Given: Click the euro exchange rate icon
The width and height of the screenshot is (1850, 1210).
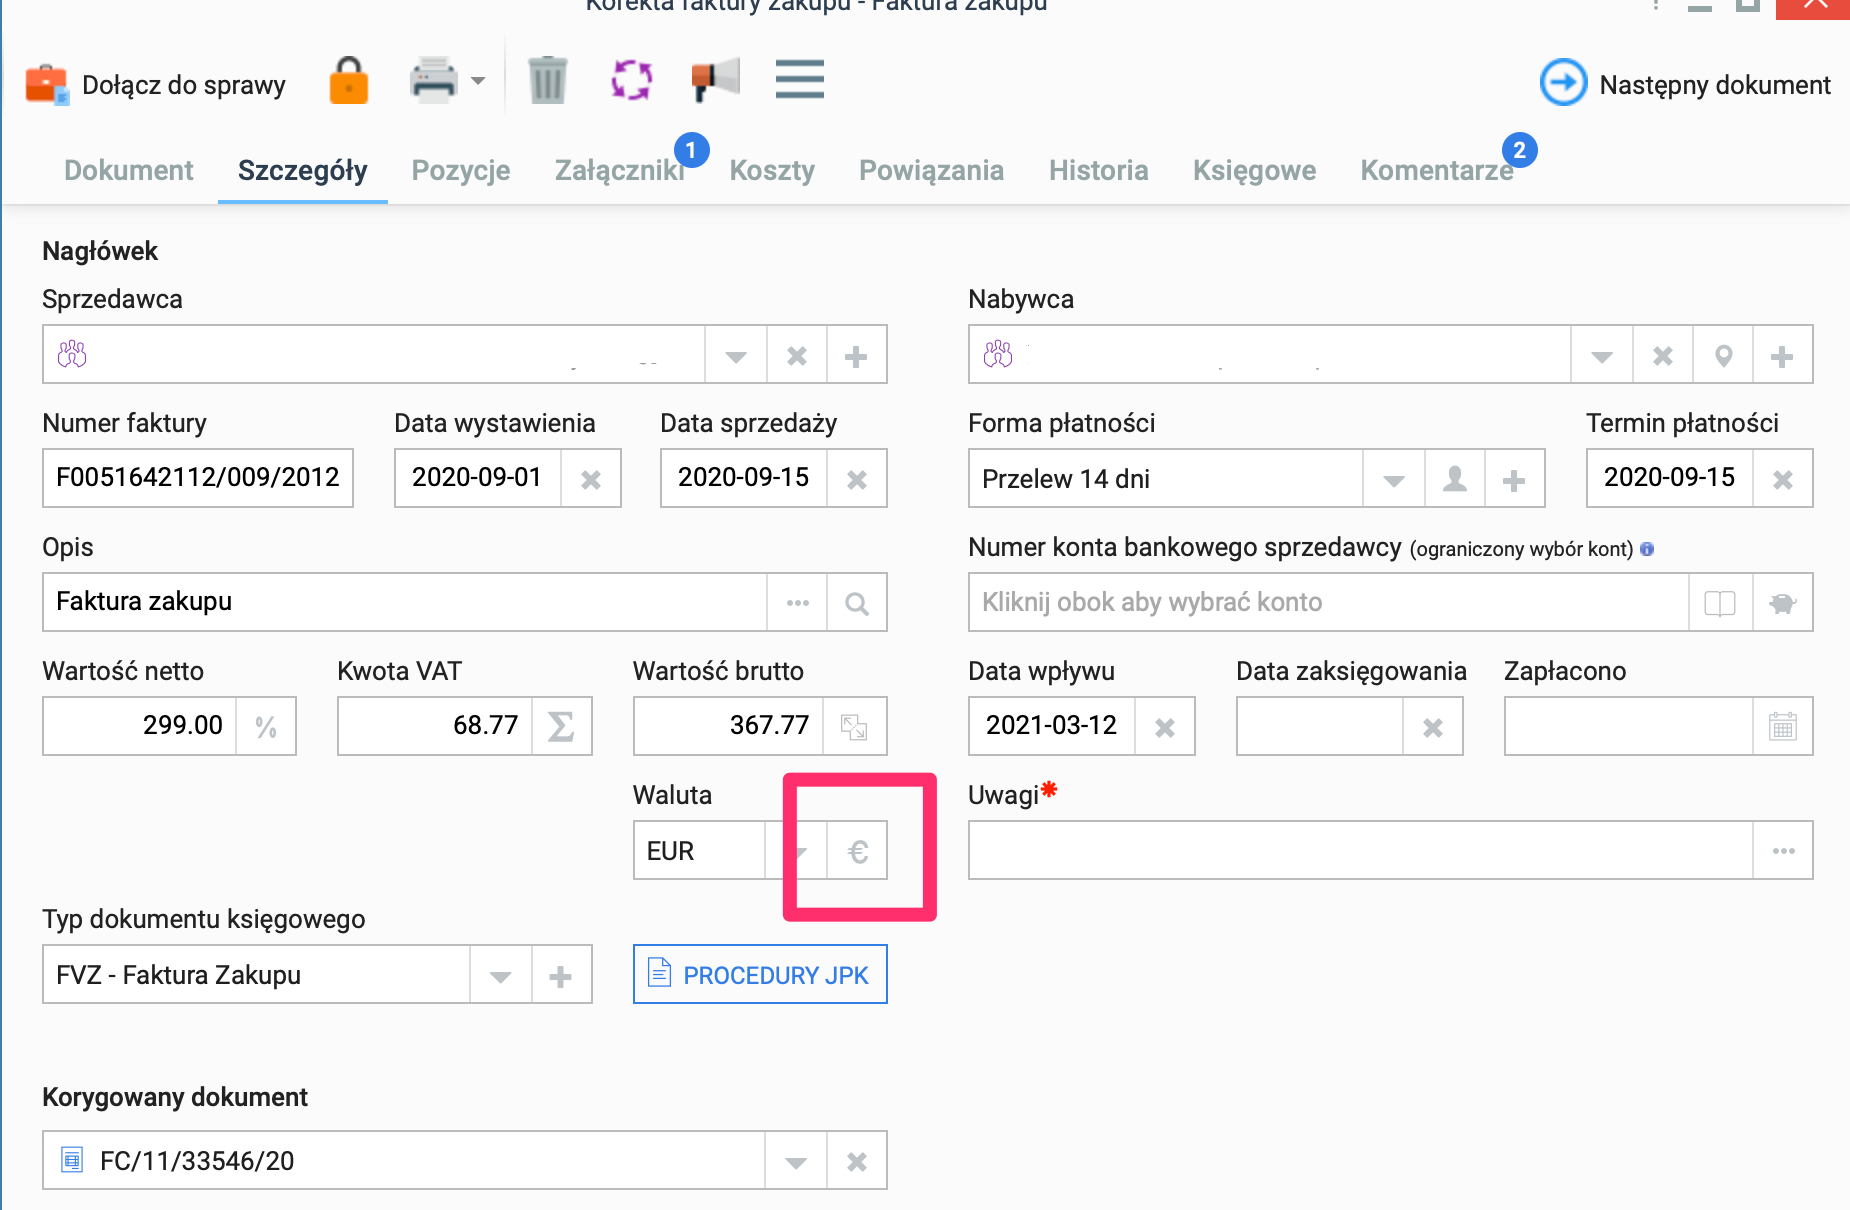Looking at the screenshot, I should [x=857, y=851].
